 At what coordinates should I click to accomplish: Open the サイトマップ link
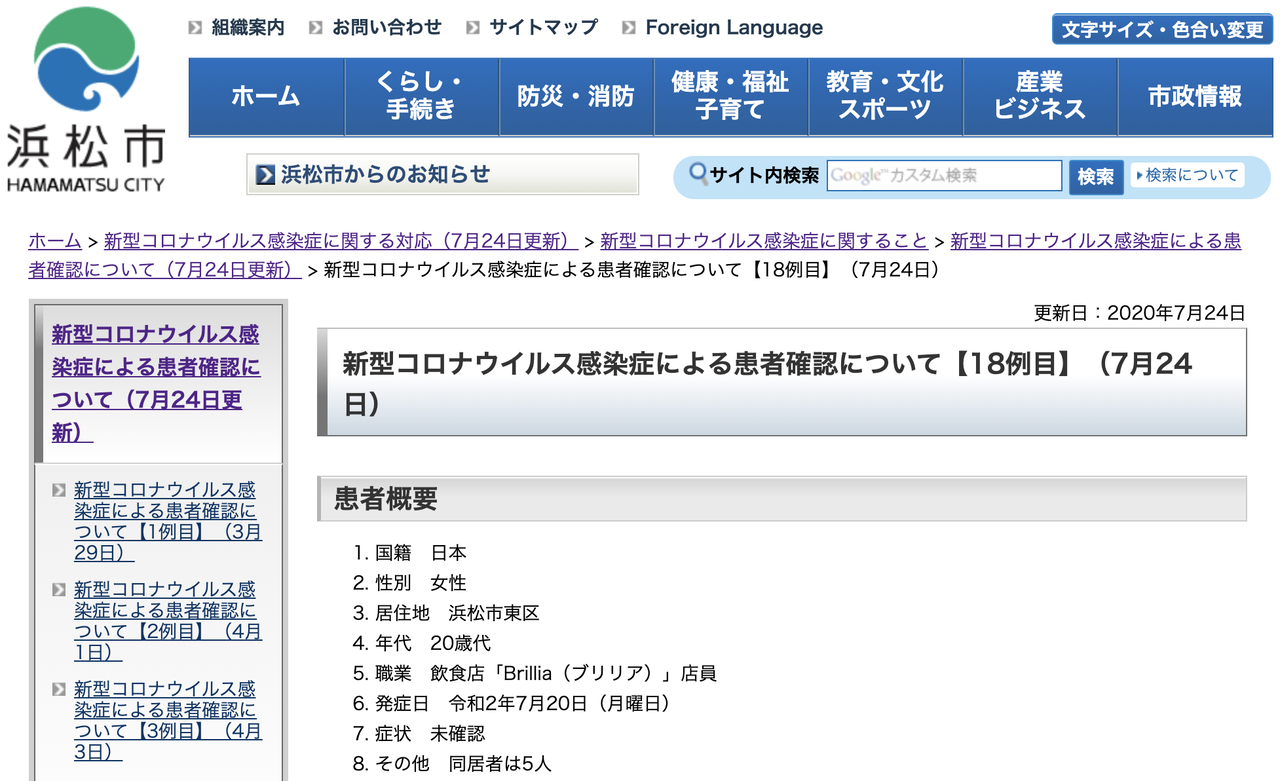point(543,28)
